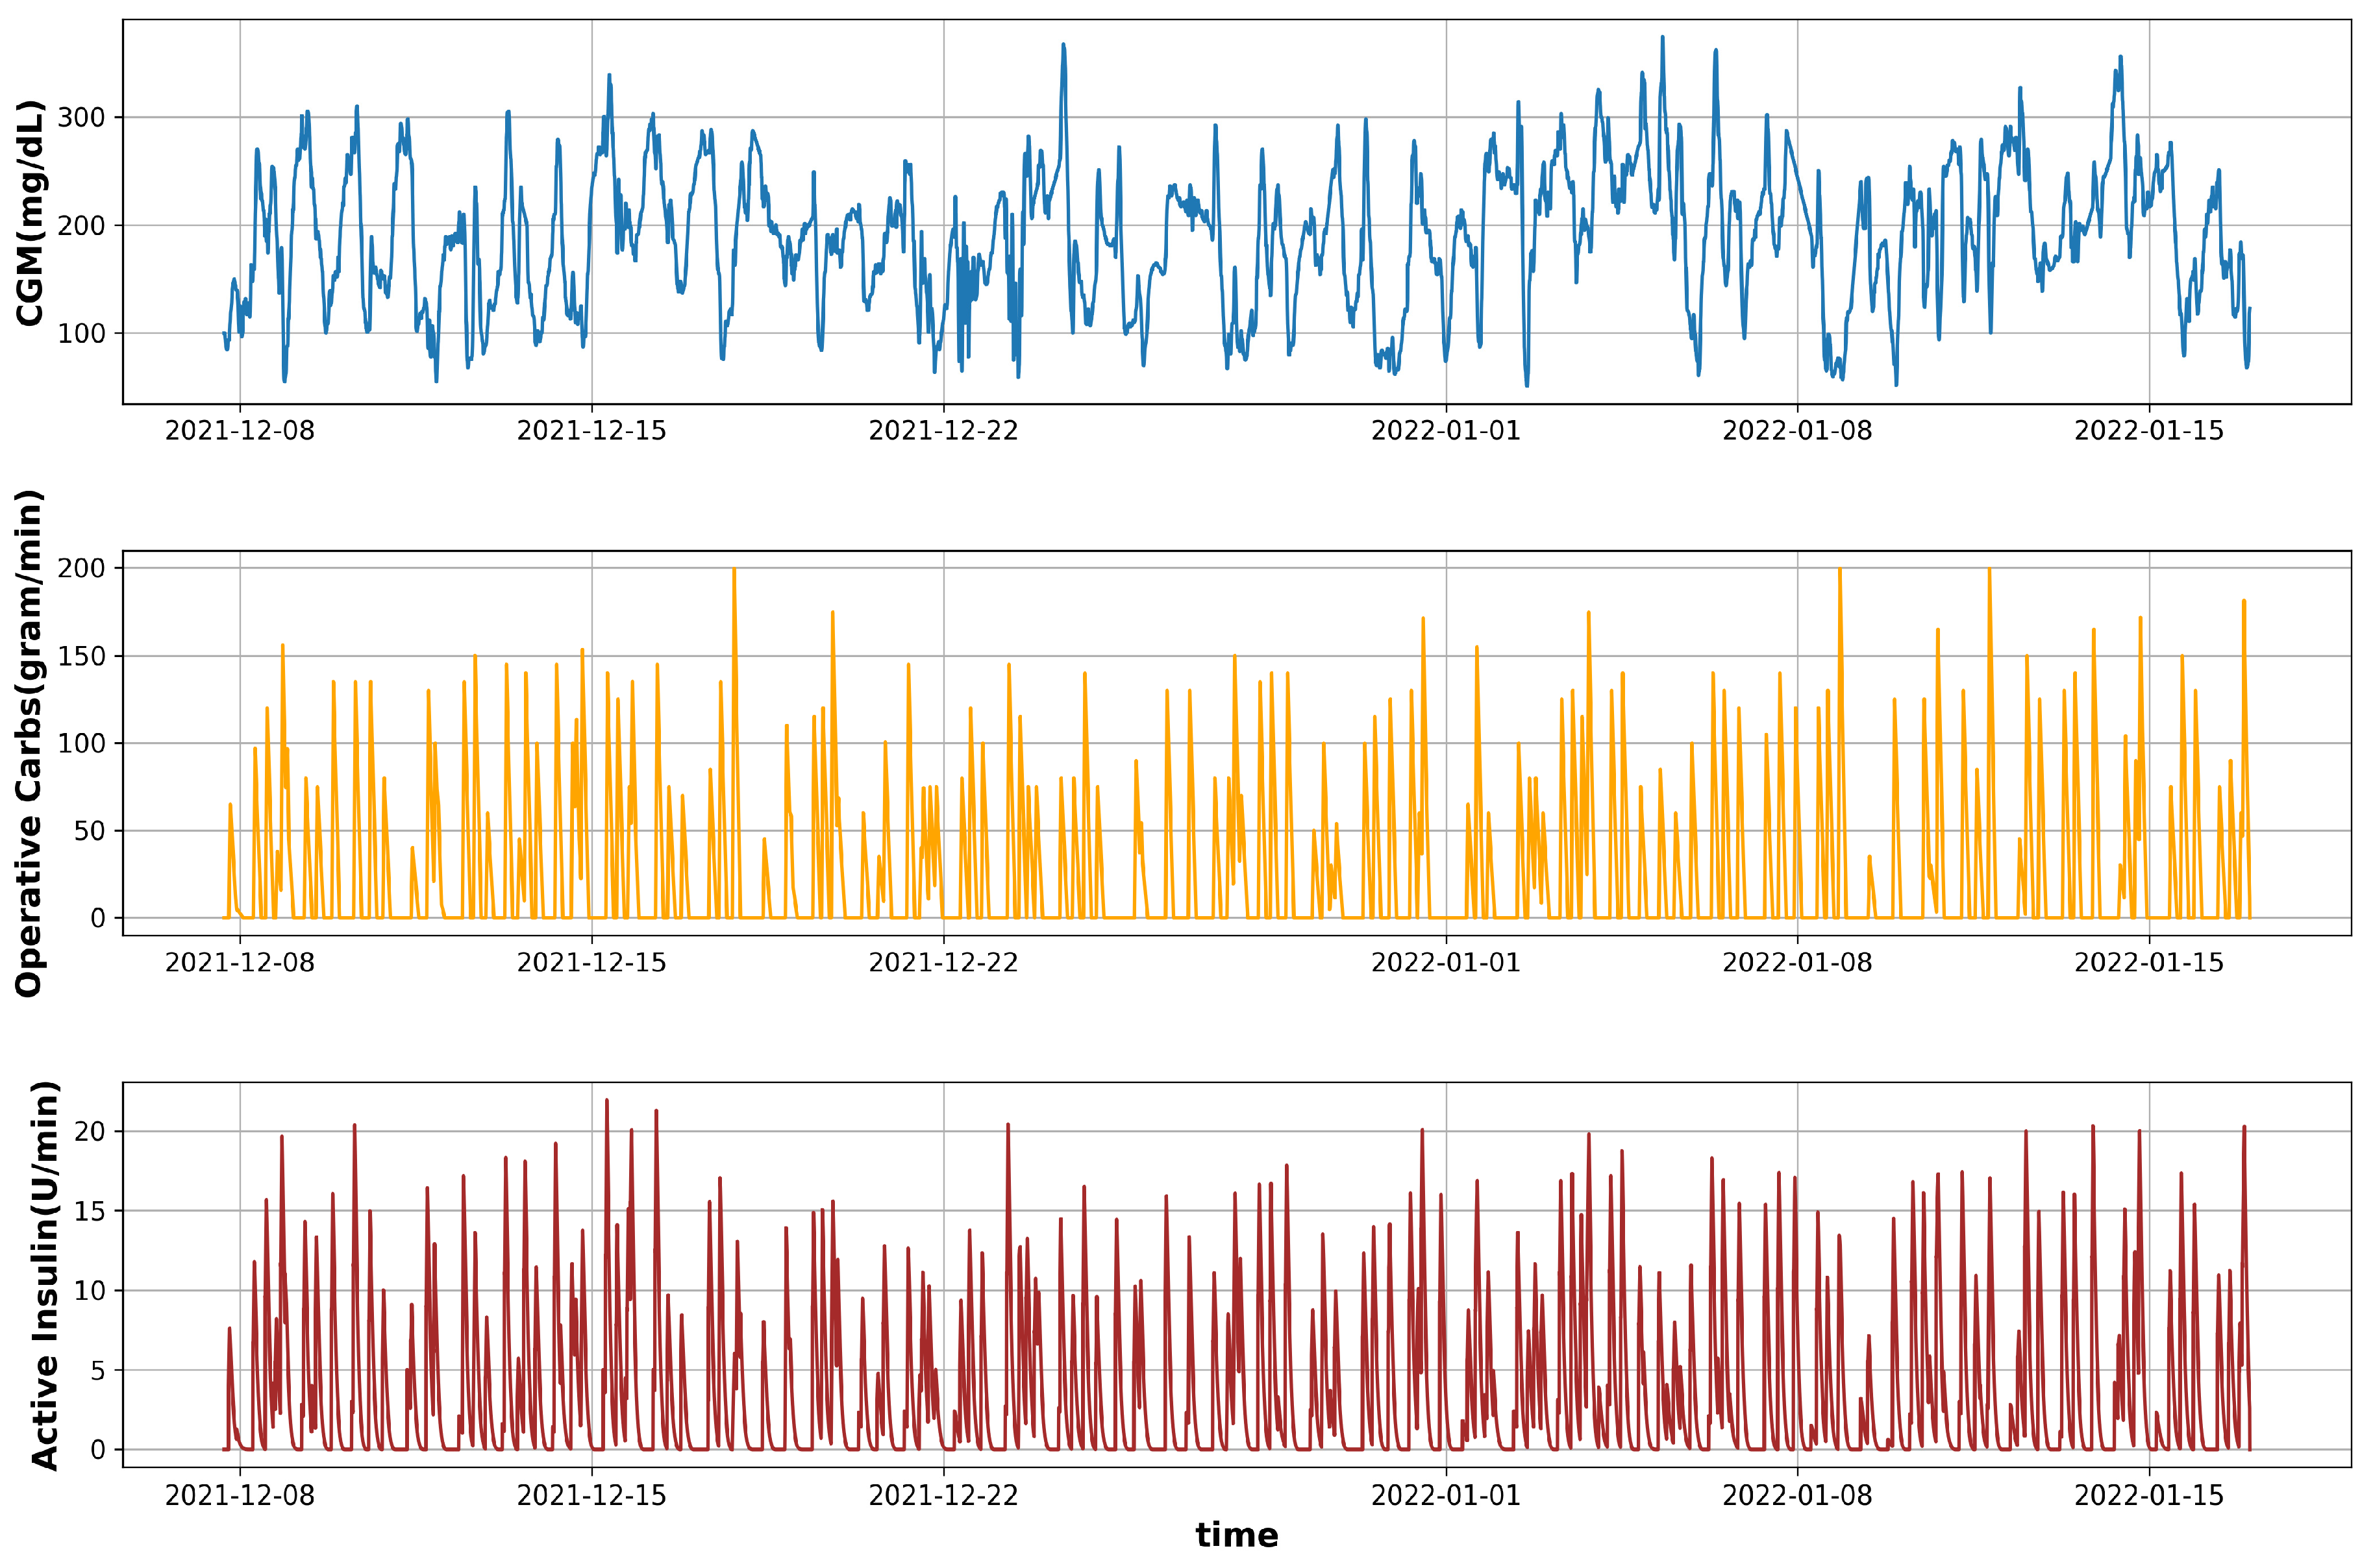Click the 150 tick on carbs y-axis
This screenshot has height=1568, width=2373.
point(81,656)
